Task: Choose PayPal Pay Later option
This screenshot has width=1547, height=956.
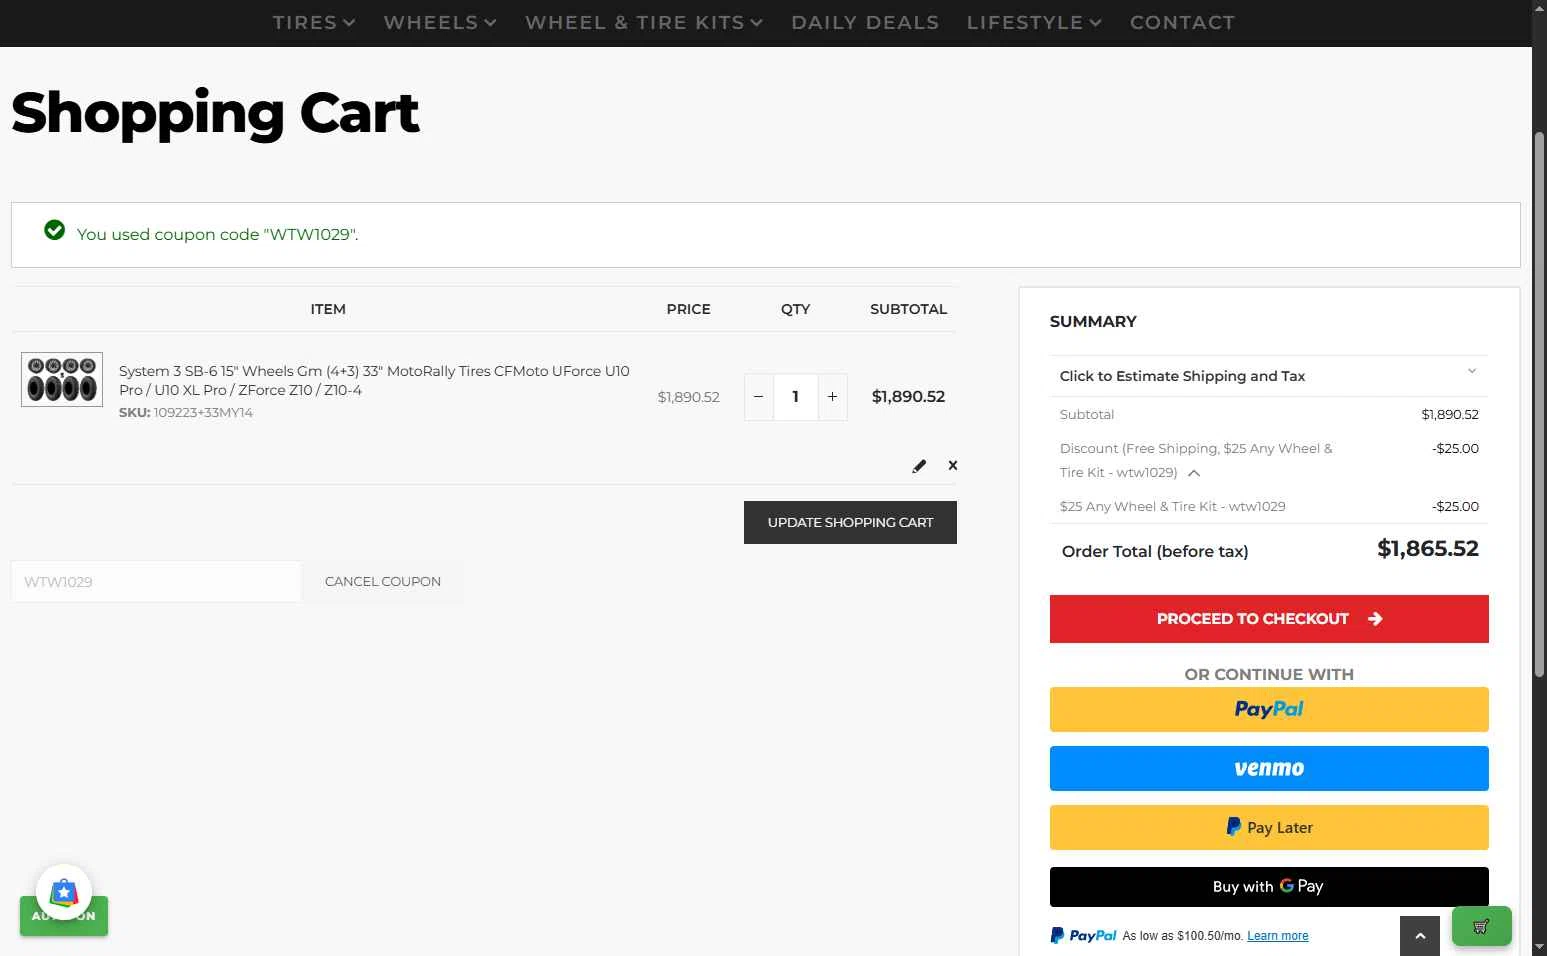Action: (x=1269, y=827)
